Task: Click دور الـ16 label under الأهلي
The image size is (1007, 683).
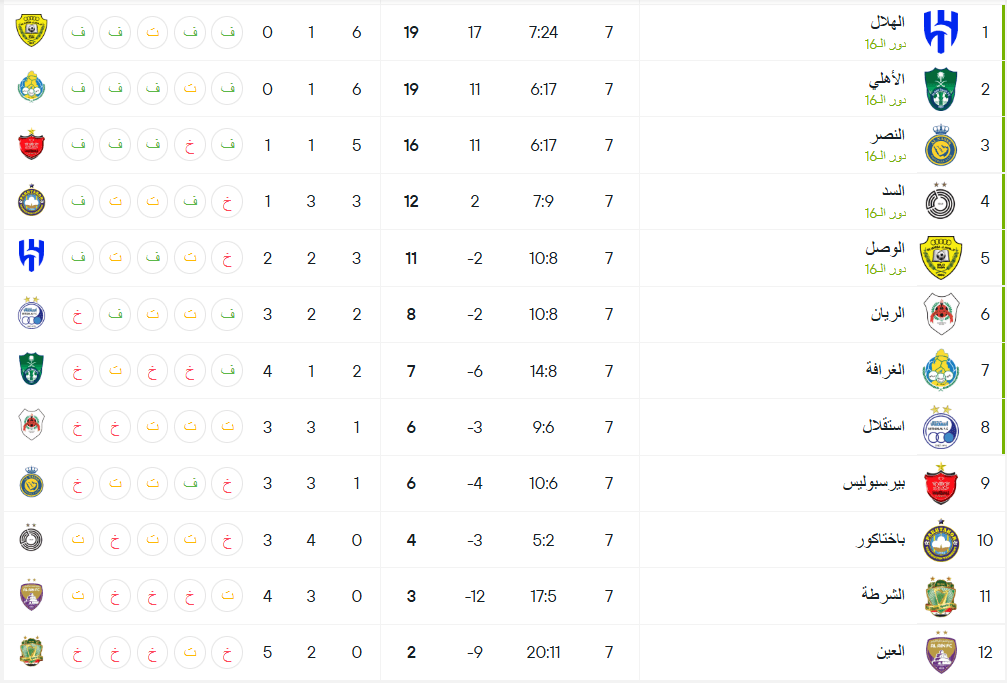Action: tap(885, 100)
